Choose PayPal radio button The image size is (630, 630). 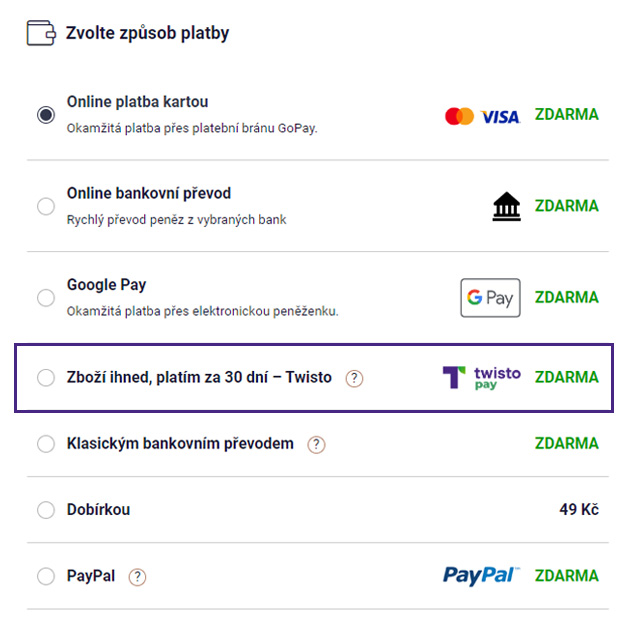[x=45, y=576]
